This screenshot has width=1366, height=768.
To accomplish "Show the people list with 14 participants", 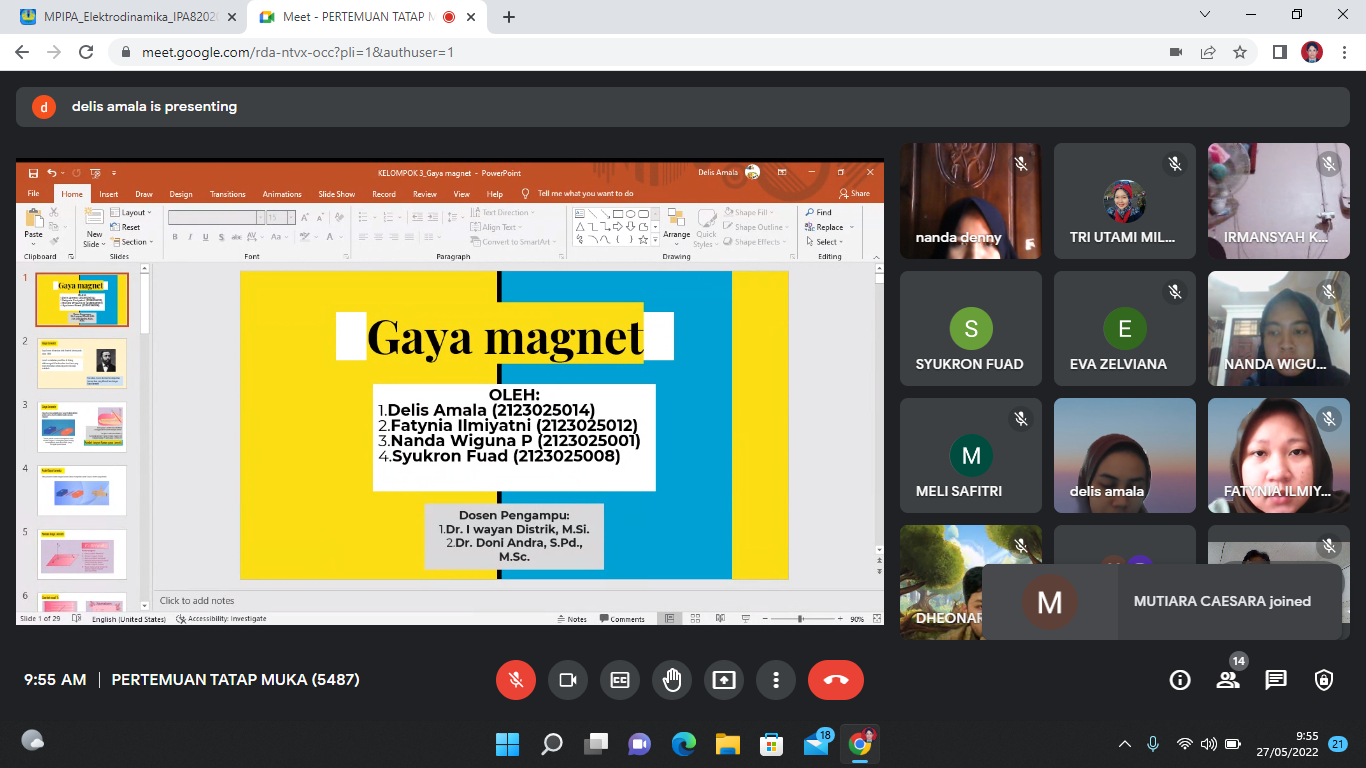I will click(1228, 680).
